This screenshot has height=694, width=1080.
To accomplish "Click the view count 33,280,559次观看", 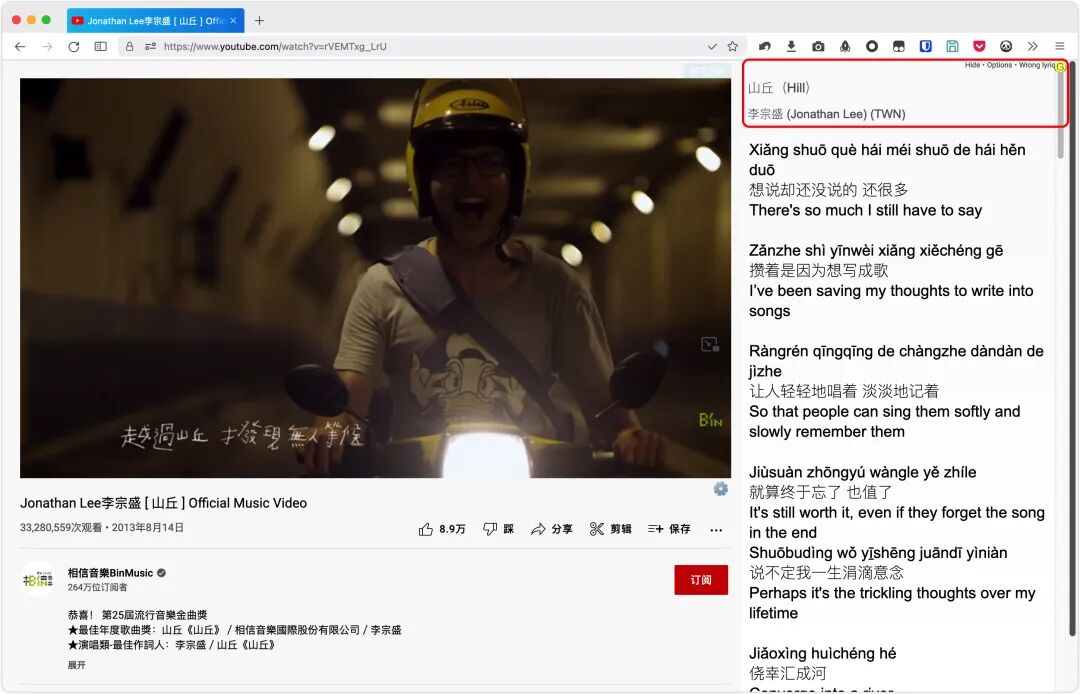I will point(61,527).
